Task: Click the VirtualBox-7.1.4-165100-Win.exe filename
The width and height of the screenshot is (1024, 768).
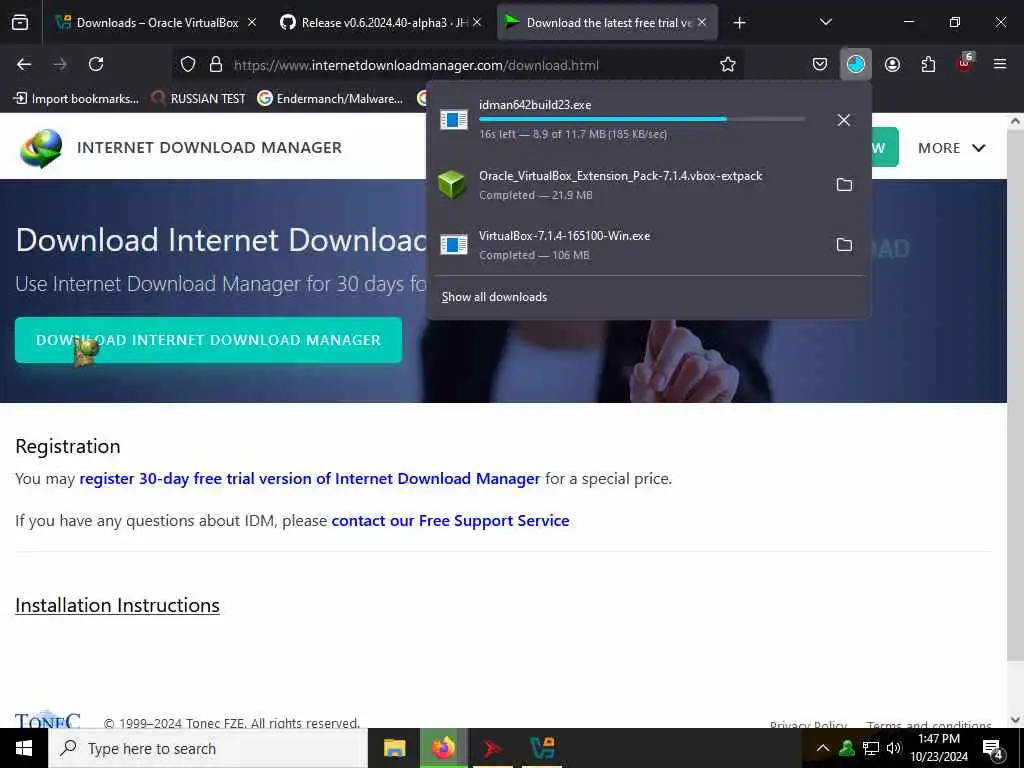Action: pos(564,236)
